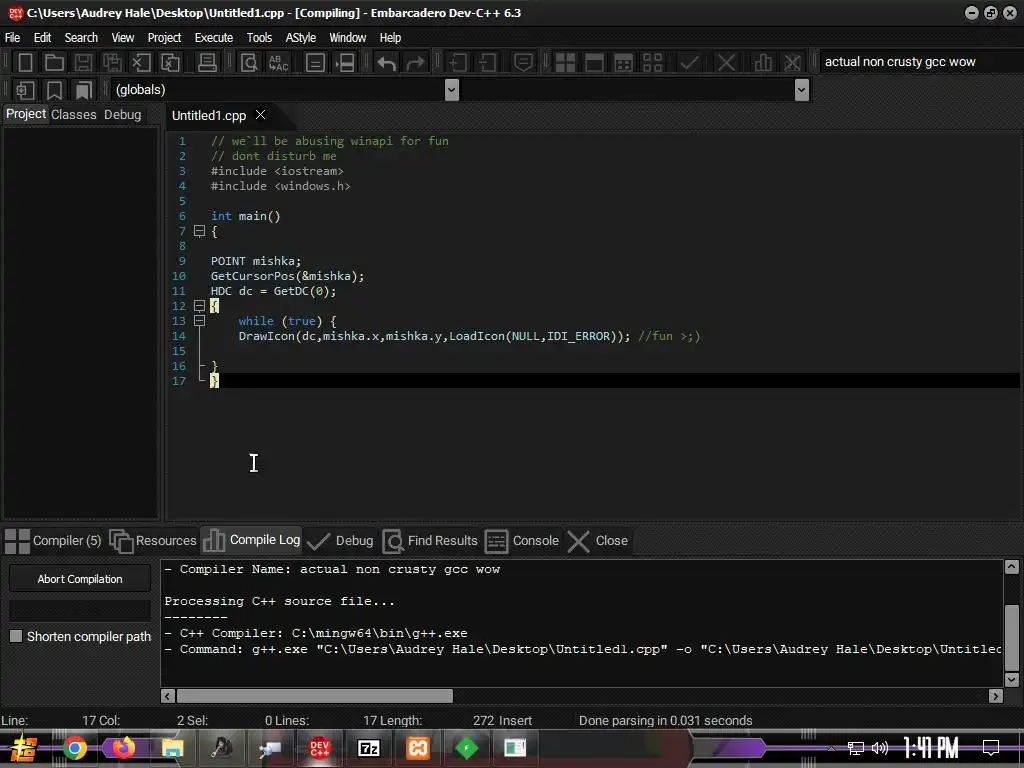Click the Abort Compilation button
1024x768 pixels.
tap(80, 579)
